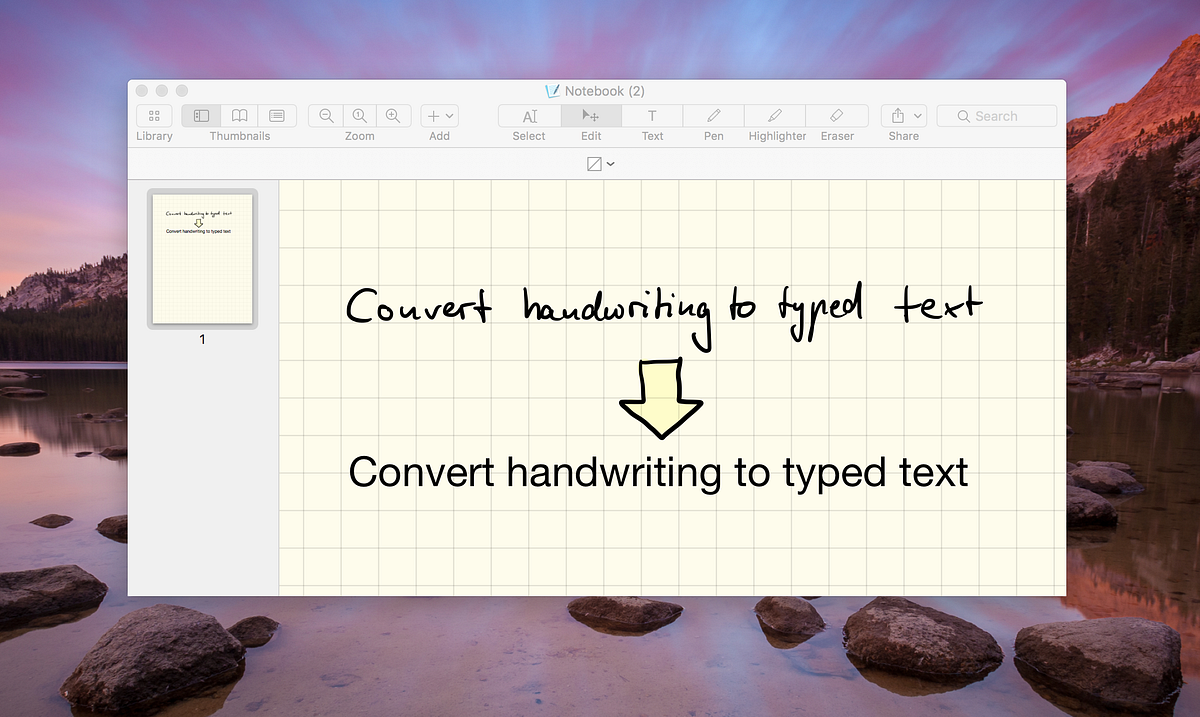Image resolution: width=1200 pixels, height=717 pixels.
Task: Activate the Select tool
Action: coord(530,115)
